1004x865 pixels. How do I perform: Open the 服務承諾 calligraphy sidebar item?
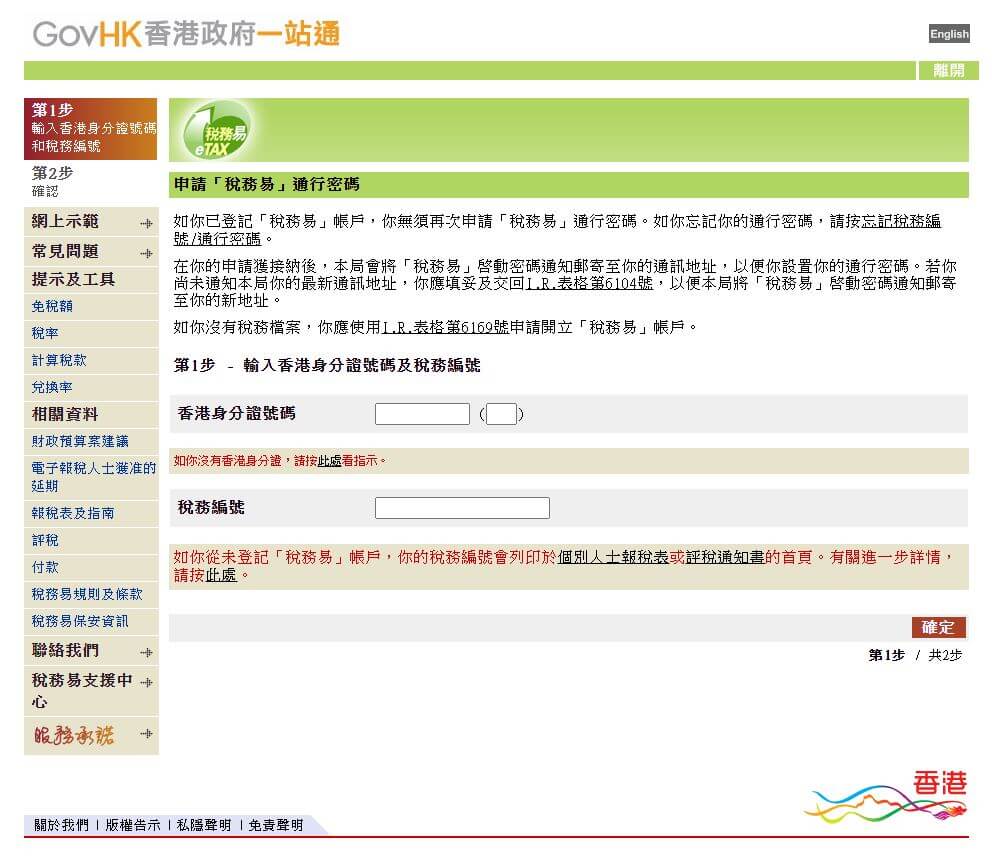pyautogui.click(x=74, y=735)
